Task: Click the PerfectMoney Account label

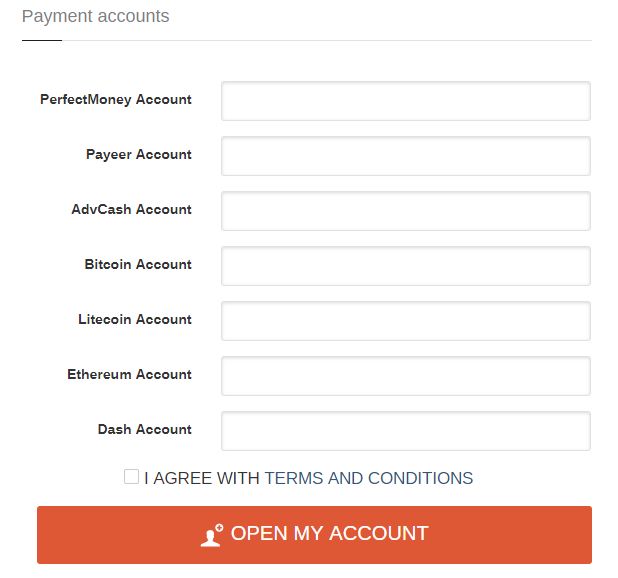Action: pos(116,100)
